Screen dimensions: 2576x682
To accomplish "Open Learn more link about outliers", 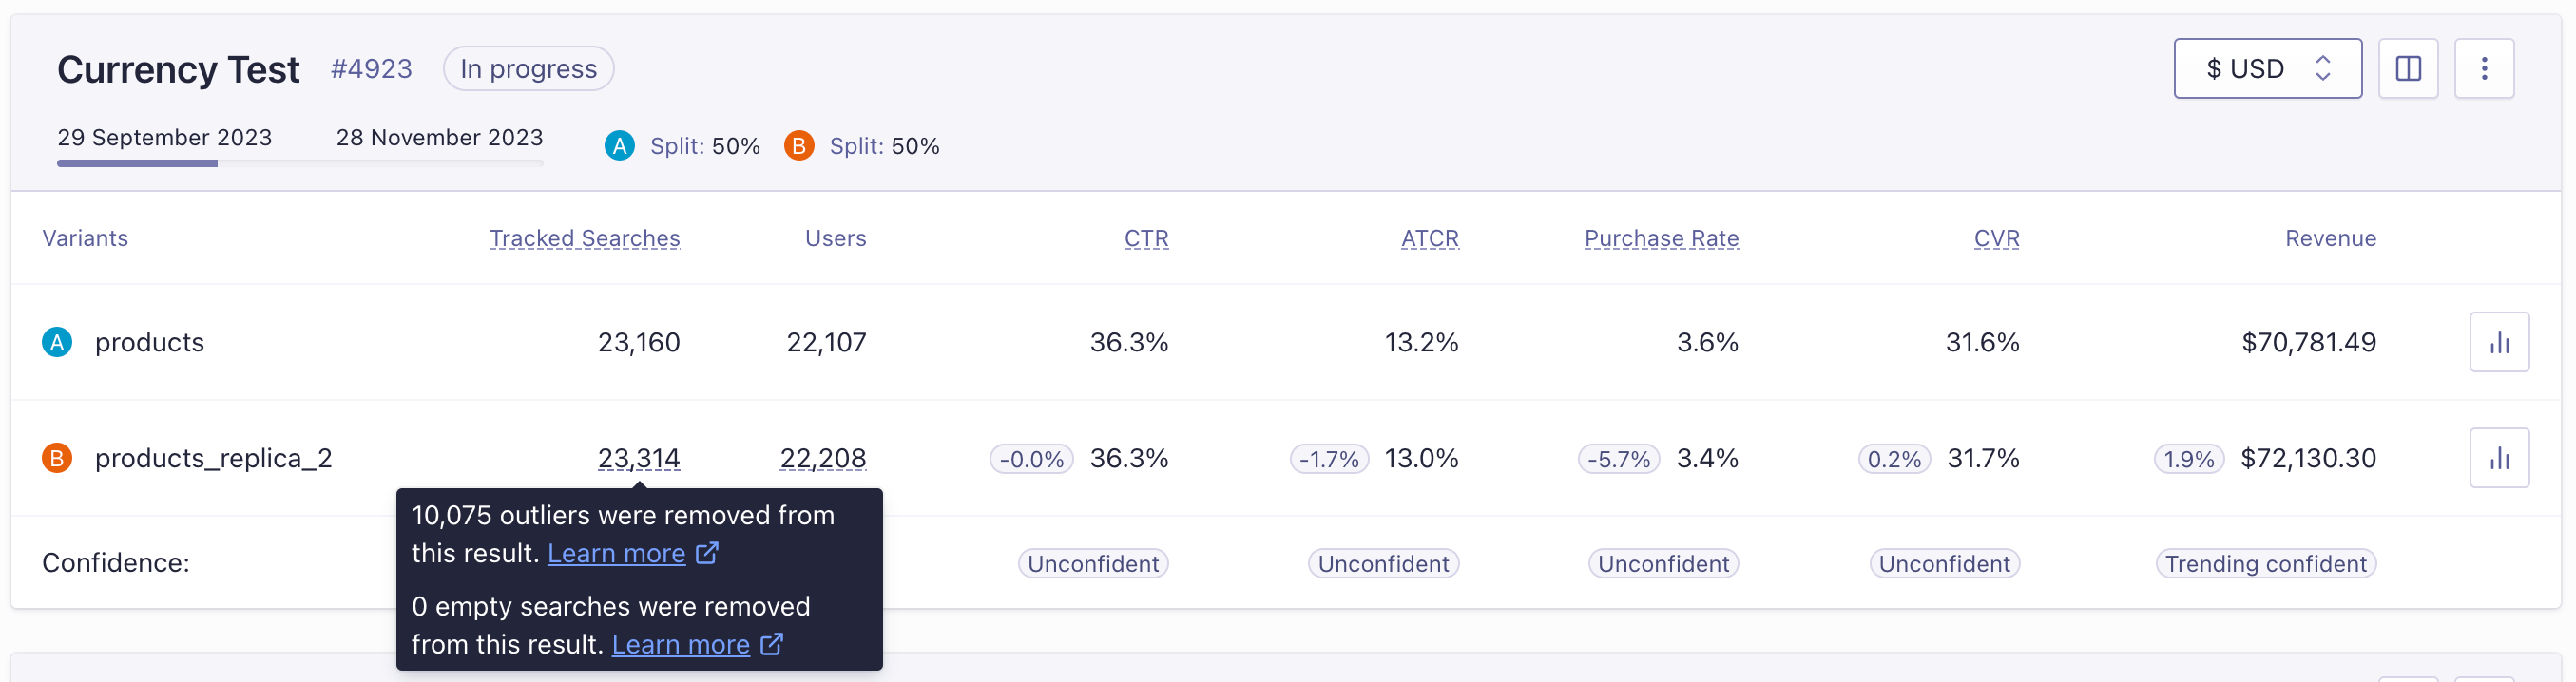I will click(x=616, y=553).
